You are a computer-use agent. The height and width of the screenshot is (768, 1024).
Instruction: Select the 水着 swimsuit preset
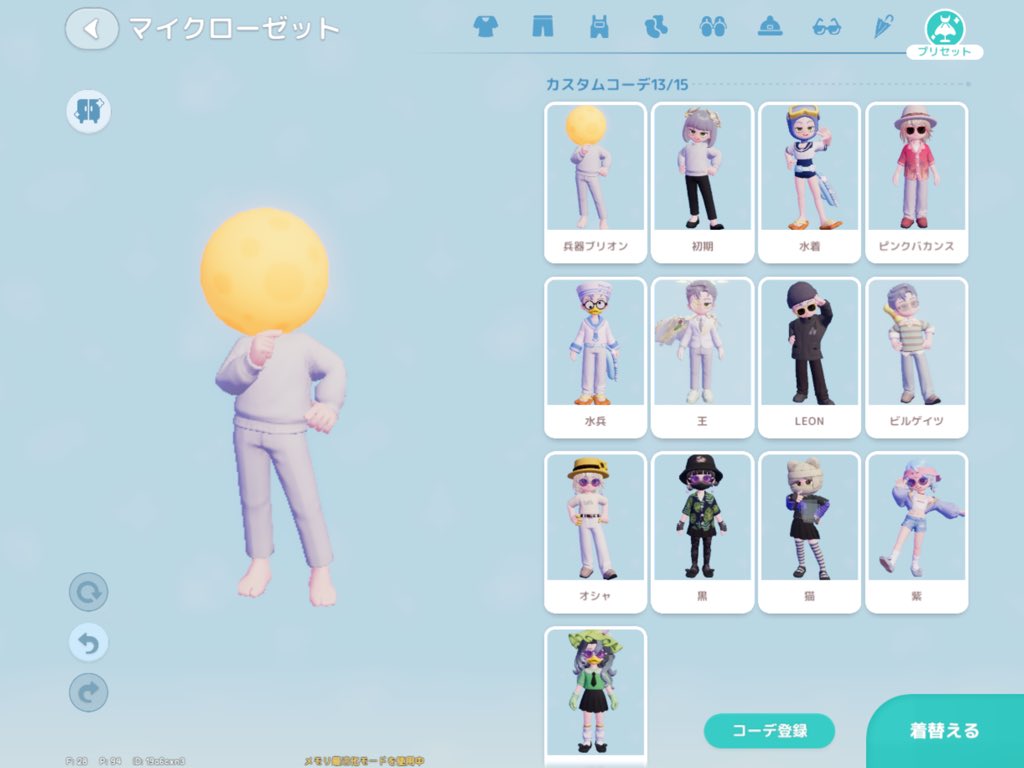tap(810, 183)
